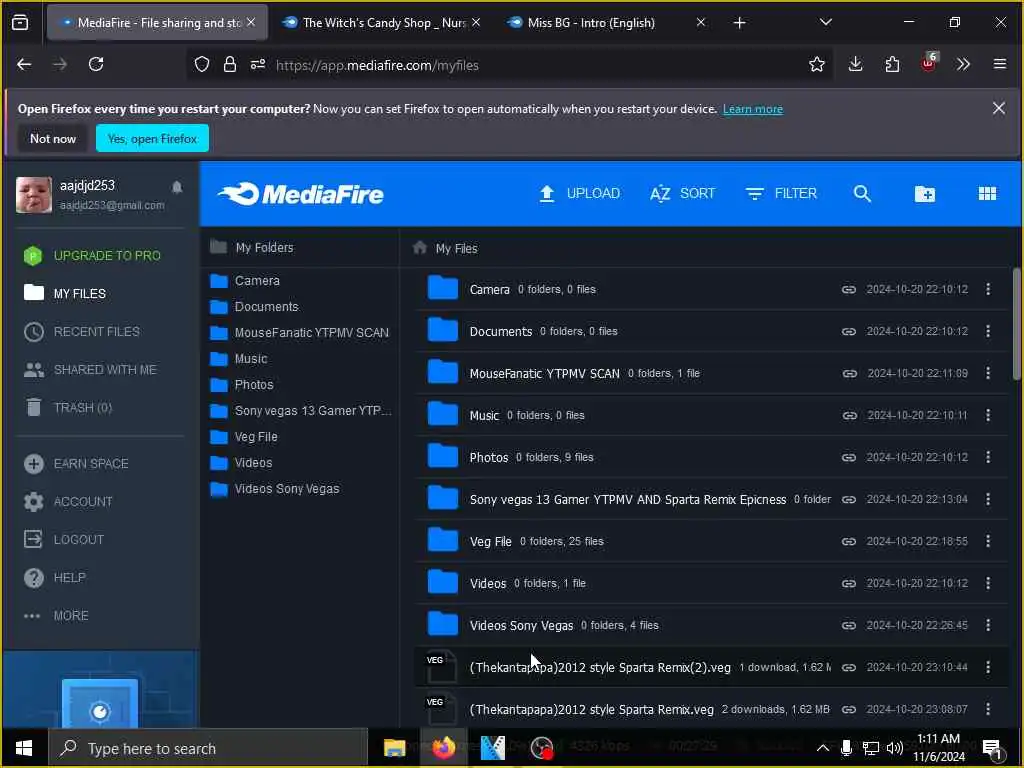Open Firefox downloads panel
Viewport: 1024px width, 768px height.
coord(856,64)
